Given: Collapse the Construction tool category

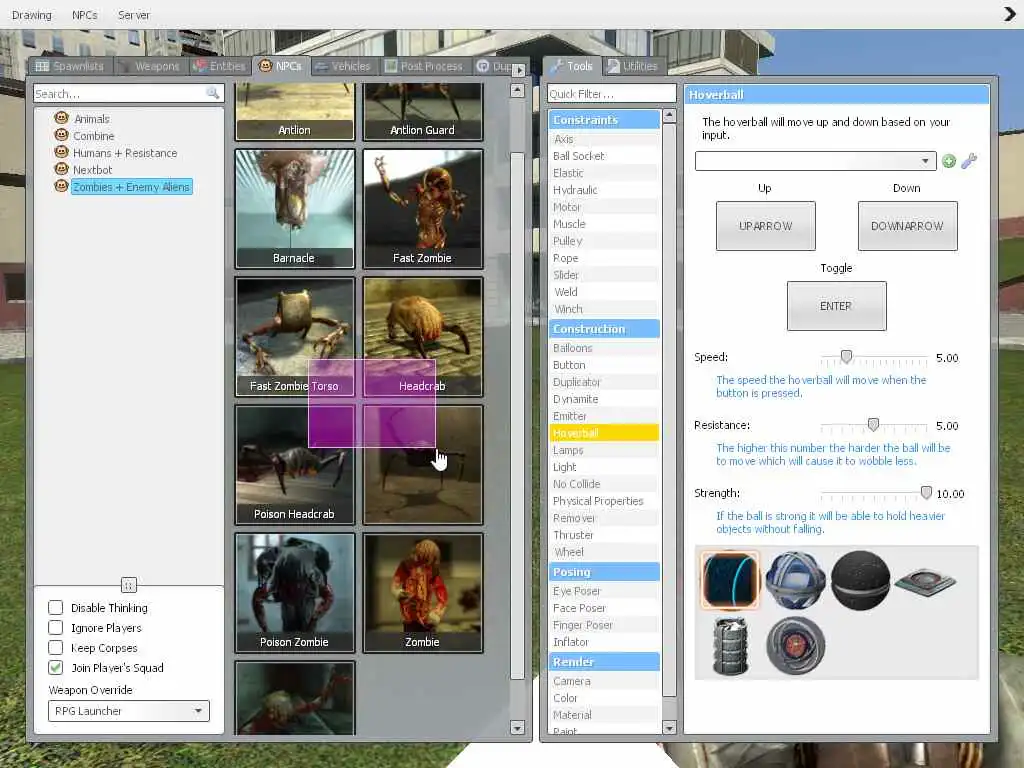Looking at the screenshot, I should click(x=604, y=328).
